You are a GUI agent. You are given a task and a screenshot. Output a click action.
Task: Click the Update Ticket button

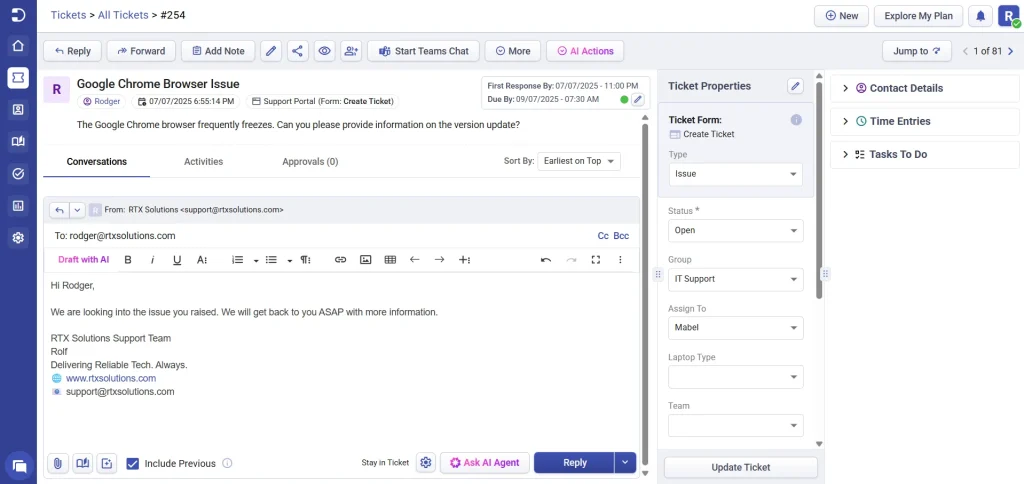pyautogui.click(x=741, y=468)
